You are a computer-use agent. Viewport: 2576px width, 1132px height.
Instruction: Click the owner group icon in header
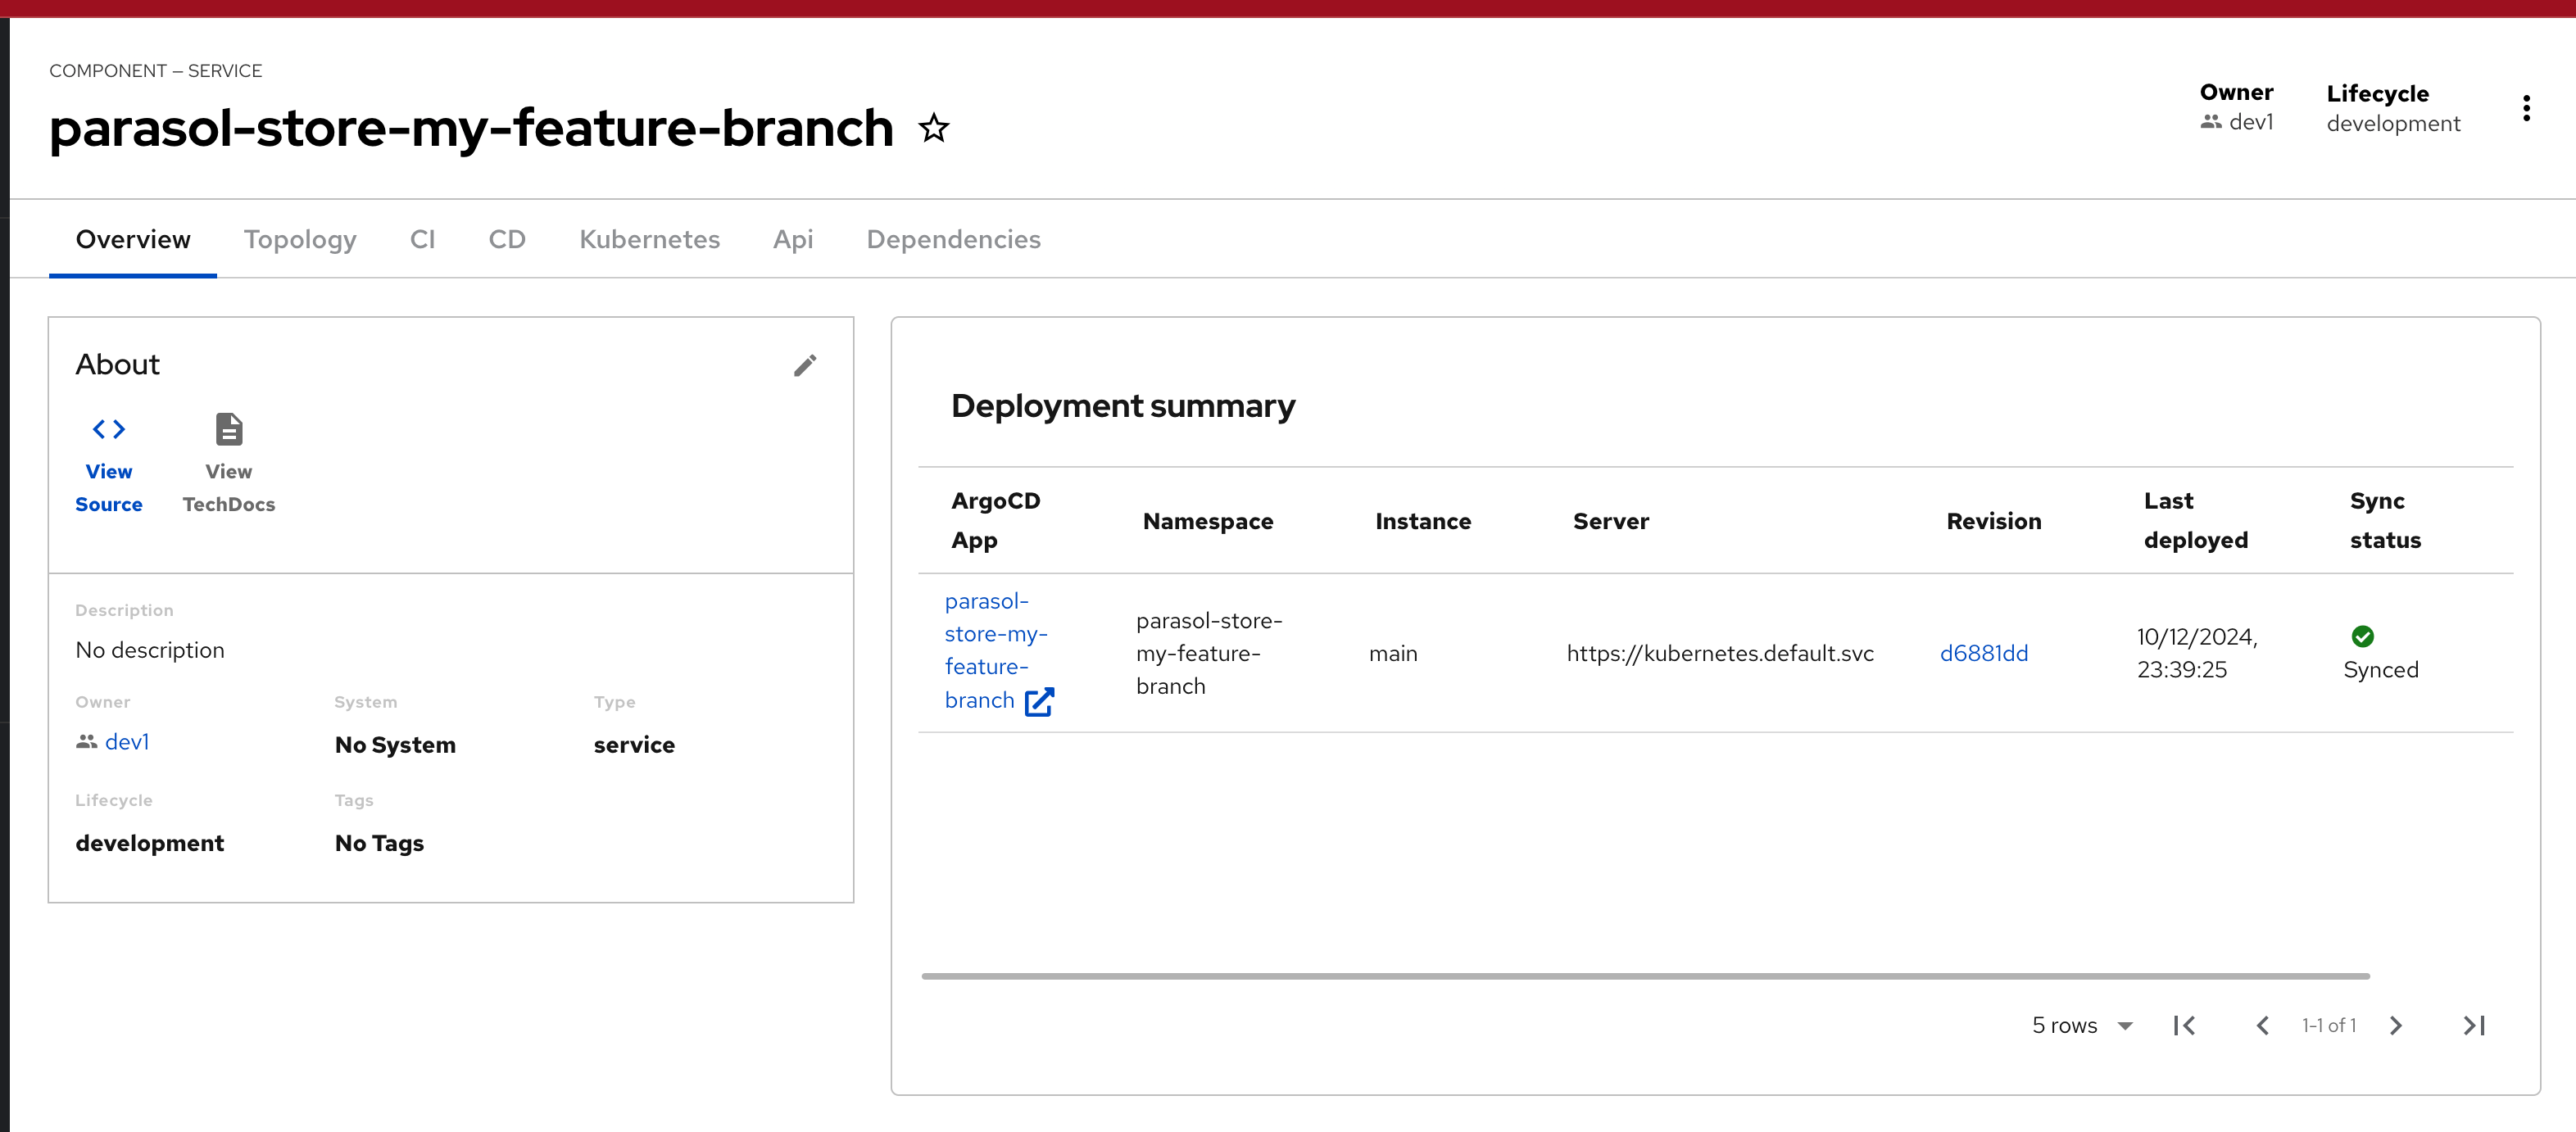pyautogui.click(x=2211, y=121)
